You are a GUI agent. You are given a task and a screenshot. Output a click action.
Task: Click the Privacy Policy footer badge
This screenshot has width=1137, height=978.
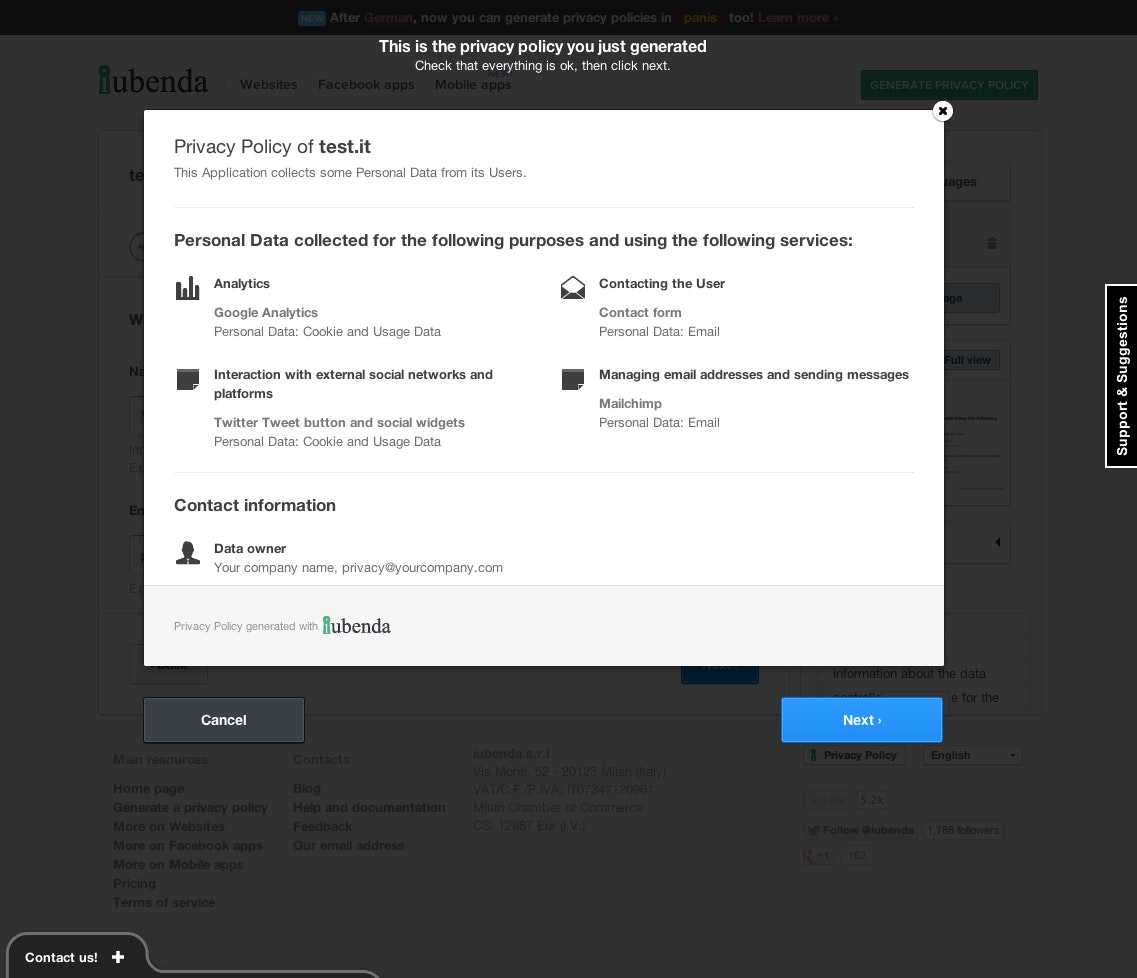(854, 755)
